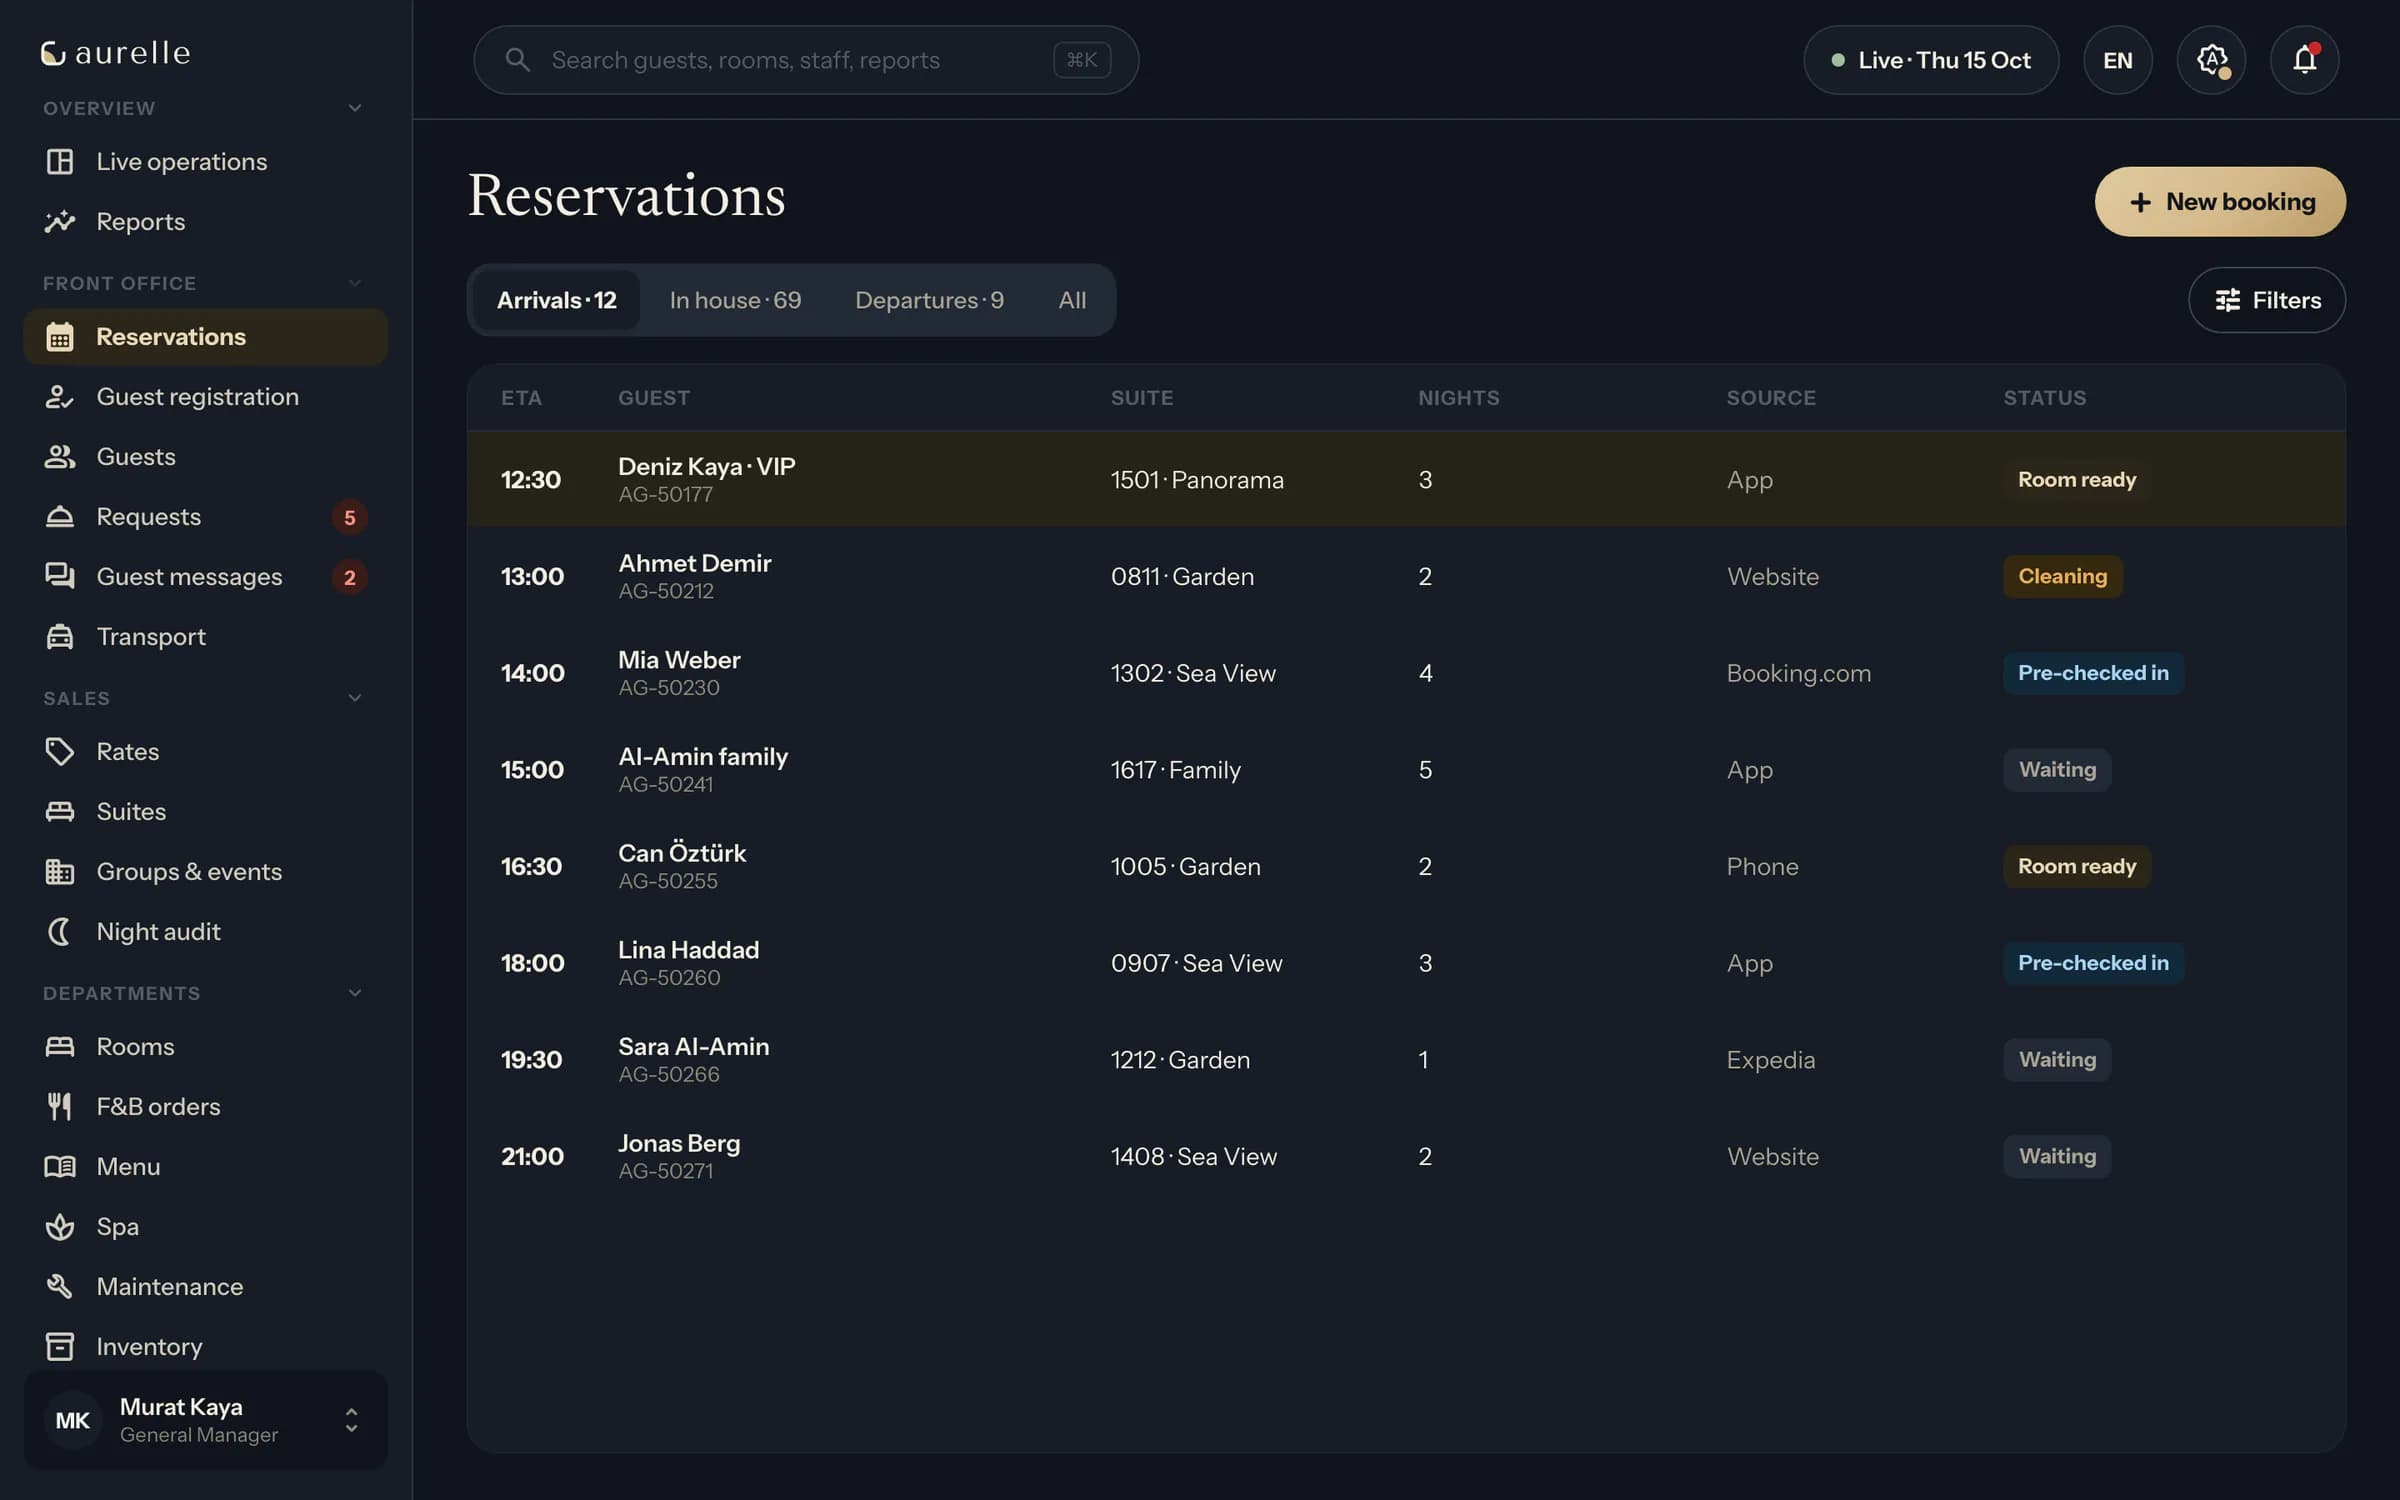Open the Filters panel

click(2267, 300)
